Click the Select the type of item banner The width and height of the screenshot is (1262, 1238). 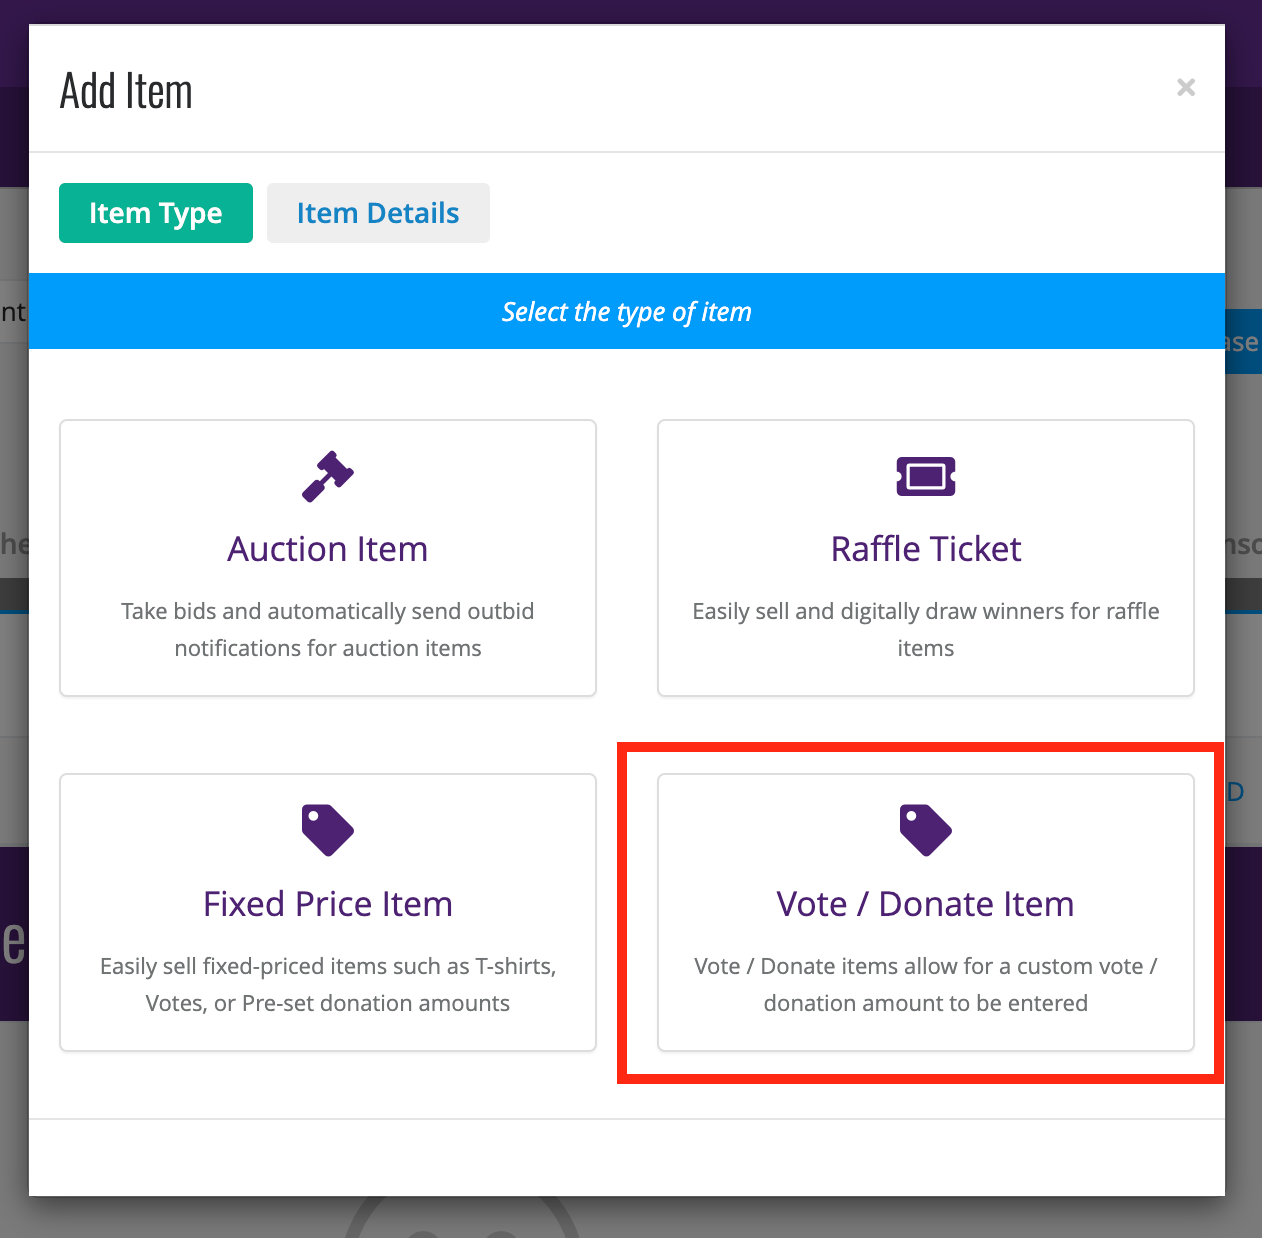click(627, 311)
